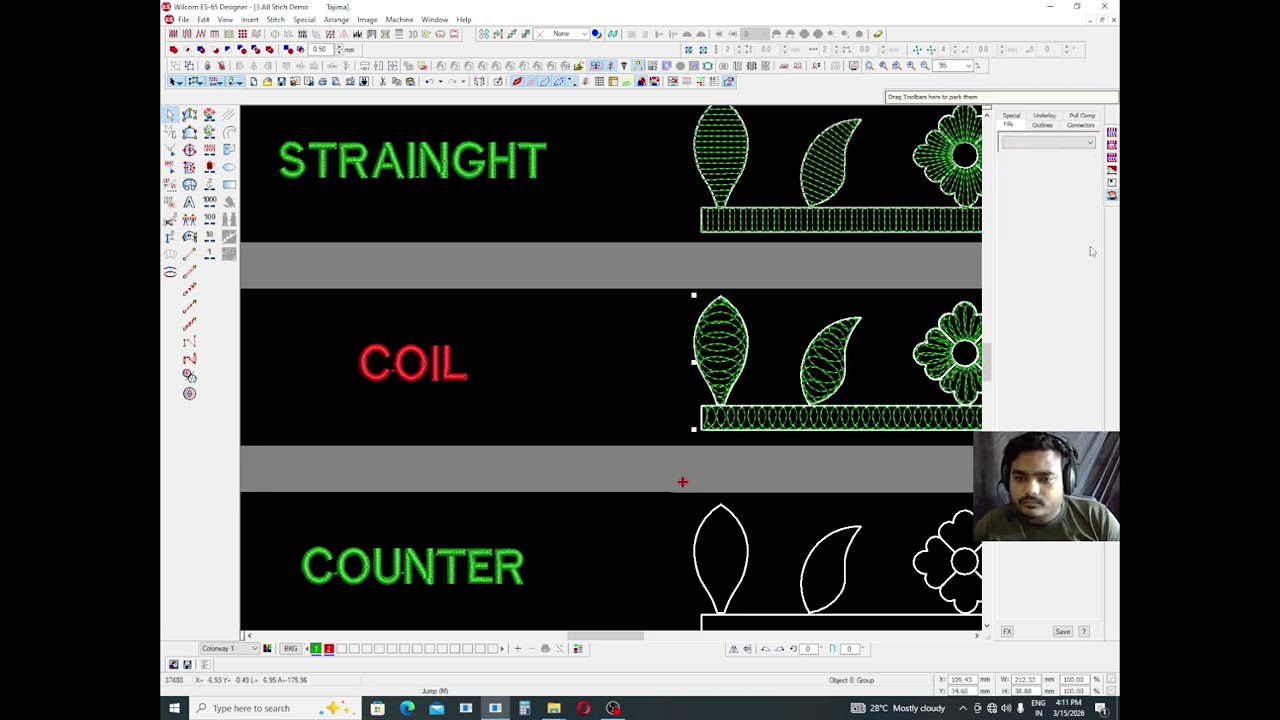Click the help question mark button in panel
Screen dimensions: 1280x720
1084,632
